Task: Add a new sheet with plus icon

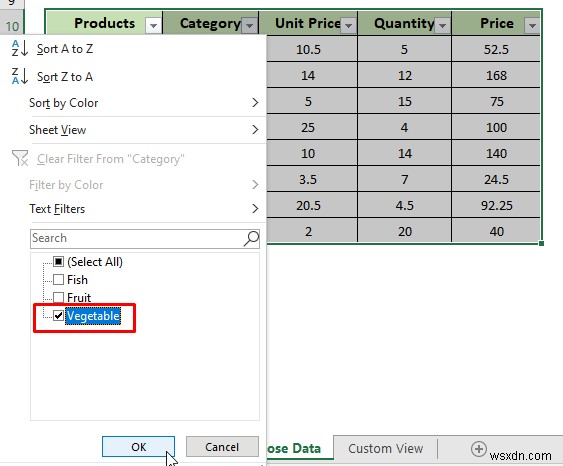Action: pyautogui.click(x=479, y=448)
